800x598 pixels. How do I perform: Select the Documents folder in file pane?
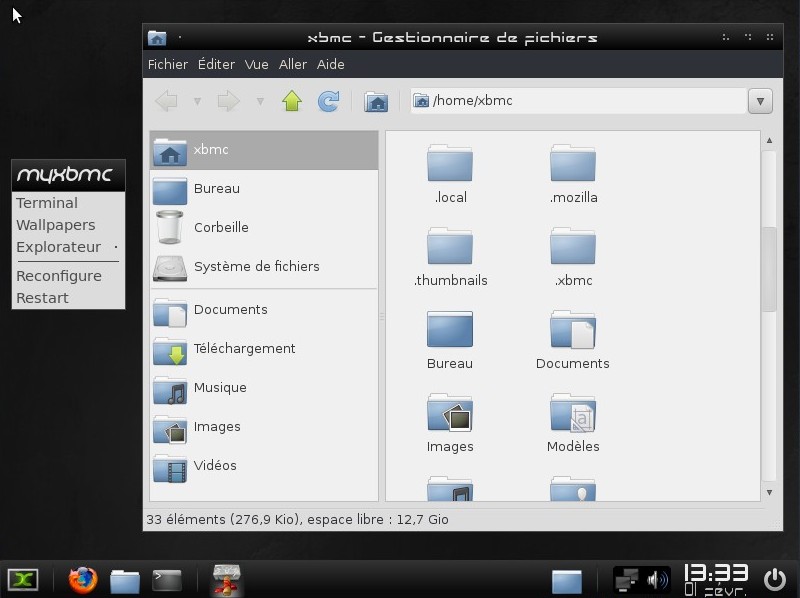coord(572,330)
